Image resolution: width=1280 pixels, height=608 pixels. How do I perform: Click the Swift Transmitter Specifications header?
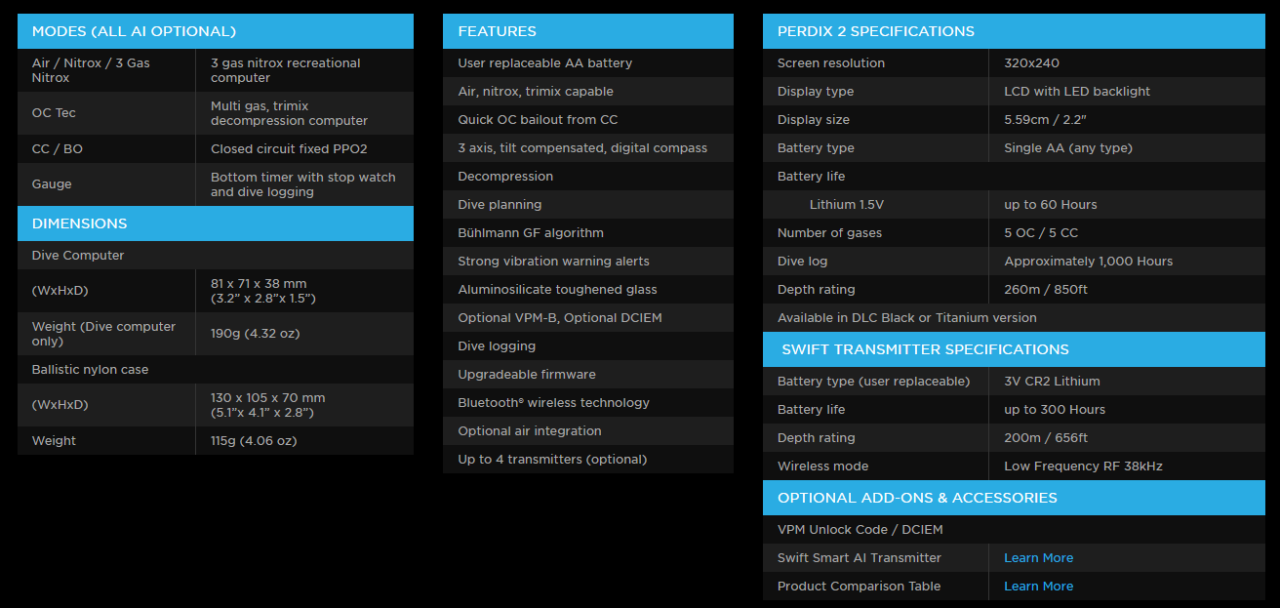pyautogui.click(x=925, y=349)
